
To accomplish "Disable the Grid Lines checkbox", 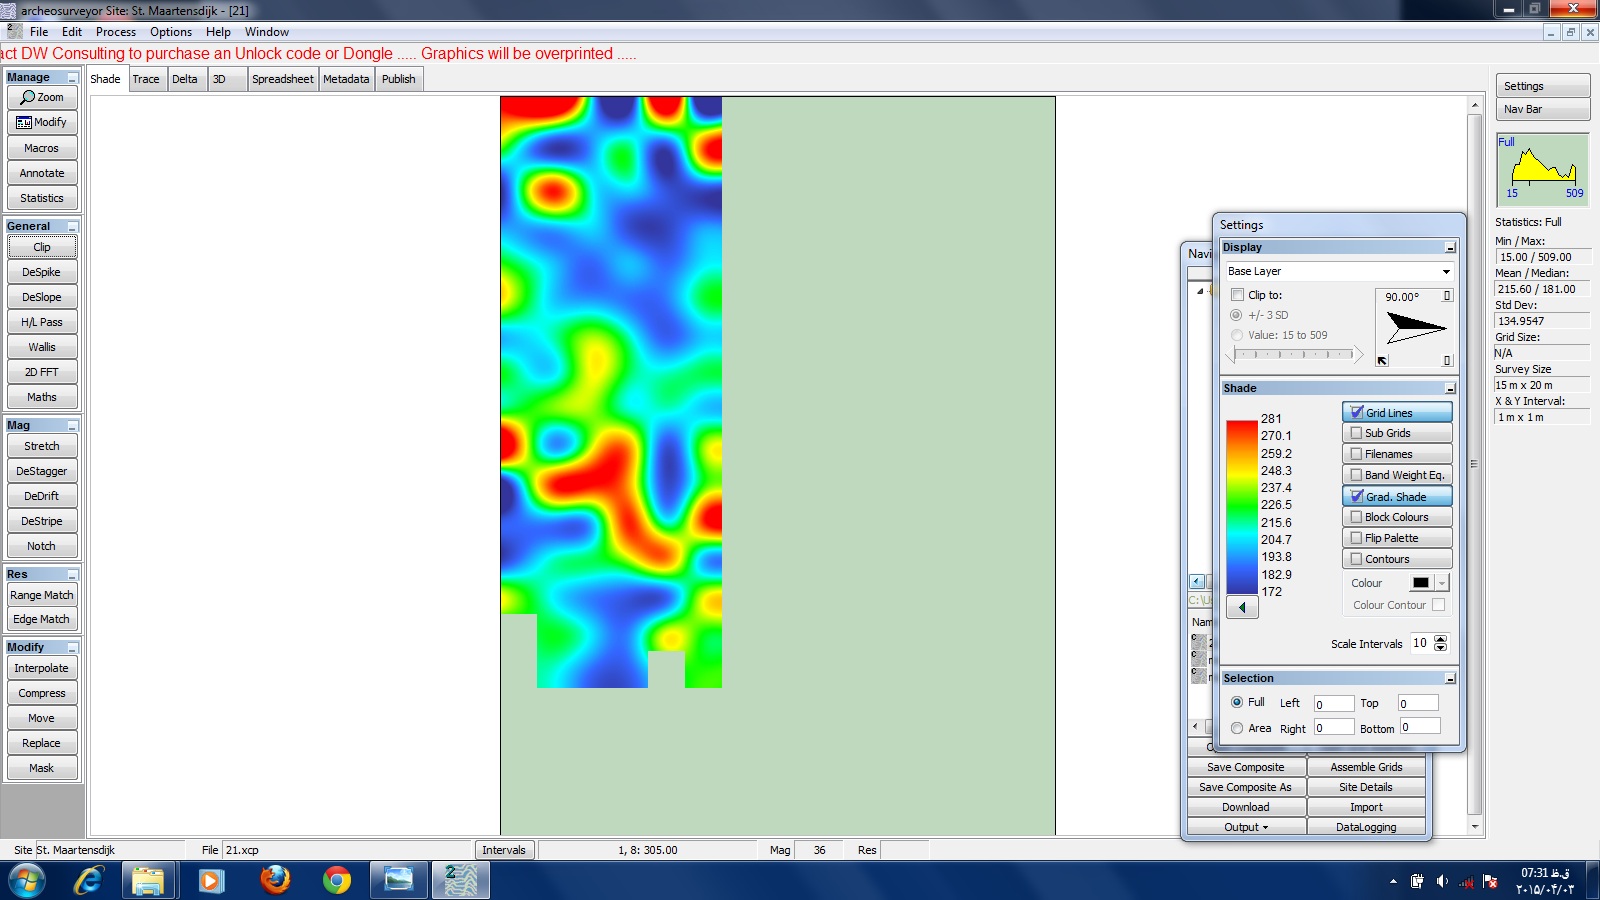I will pos(1357,412).
